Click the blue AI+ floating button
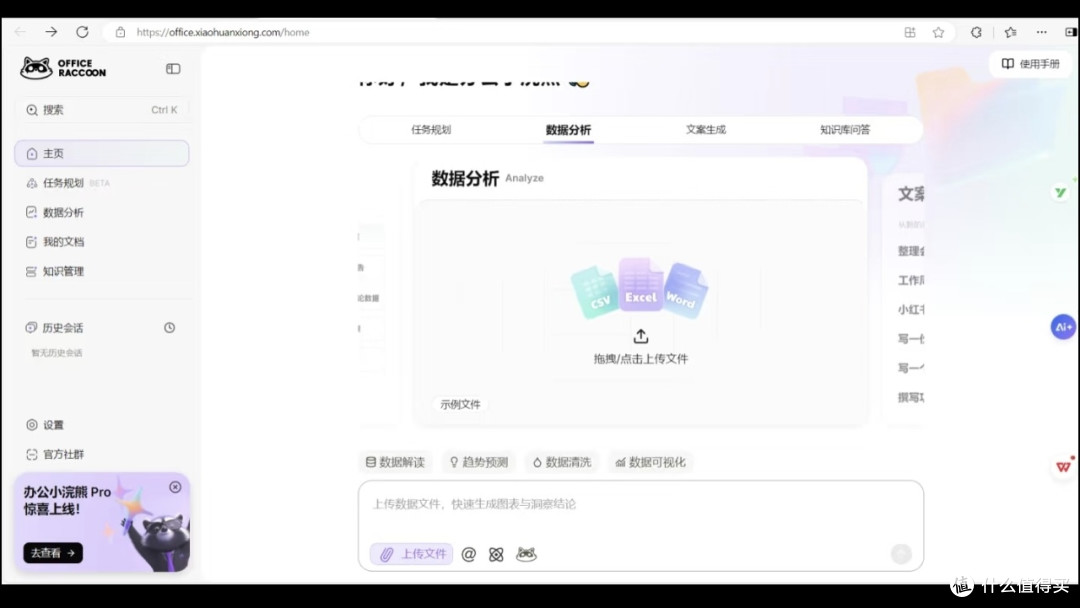Screen dimensions: 1080x608 pos(1063,327)
